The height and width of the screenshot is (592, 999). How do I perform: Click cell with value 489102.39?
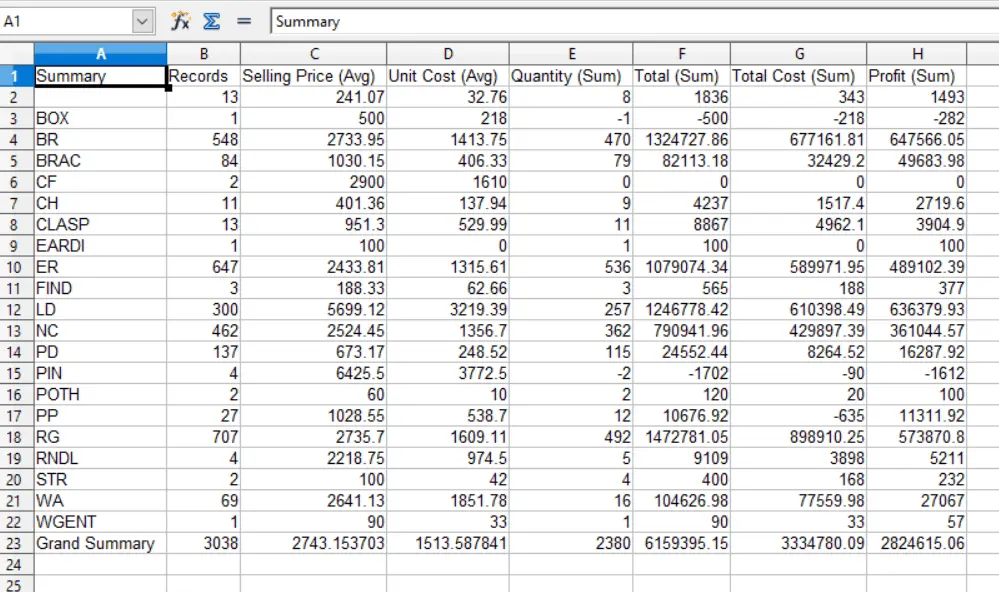pyautogui.click(x=916, y=267)
